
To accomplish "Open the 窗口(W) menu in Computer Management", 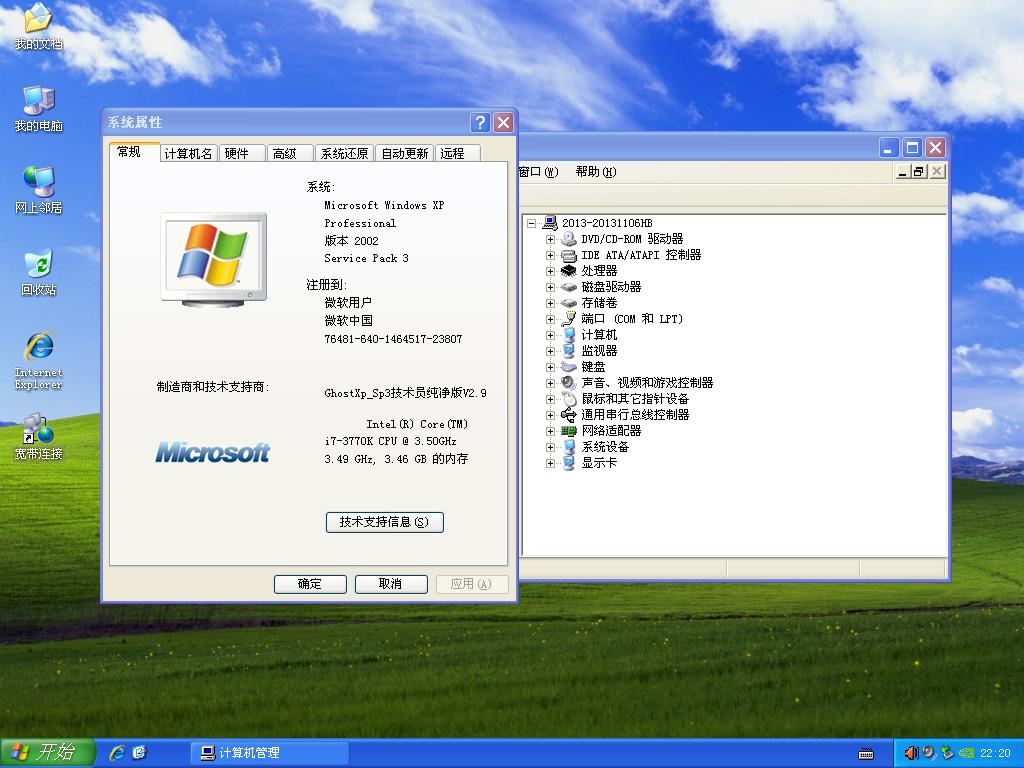I will (538, 172).
